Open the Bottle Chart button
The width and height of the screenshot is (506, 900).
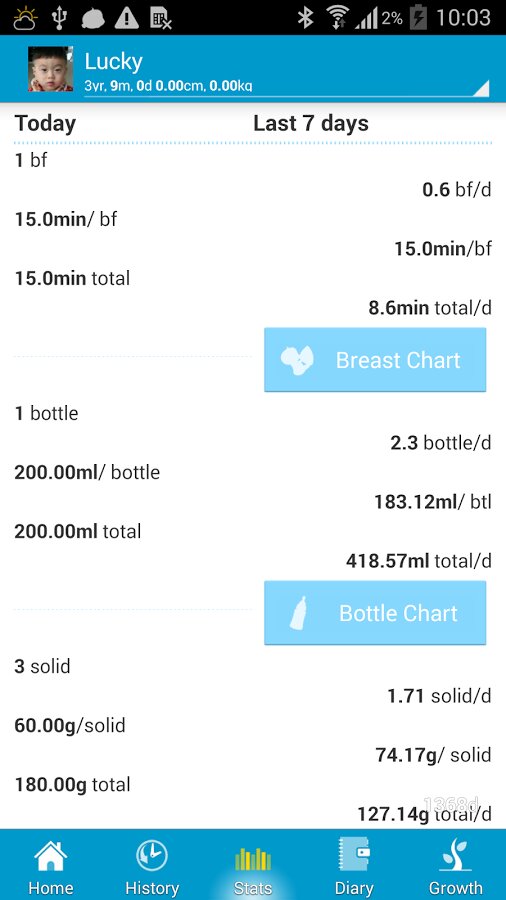(x=375, y=613)
